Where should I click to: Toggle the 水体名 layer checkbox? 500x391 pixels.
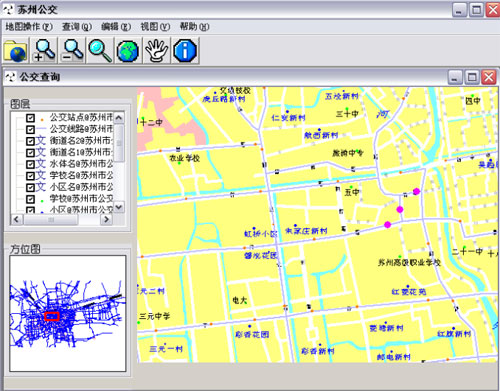coord(30,164)
